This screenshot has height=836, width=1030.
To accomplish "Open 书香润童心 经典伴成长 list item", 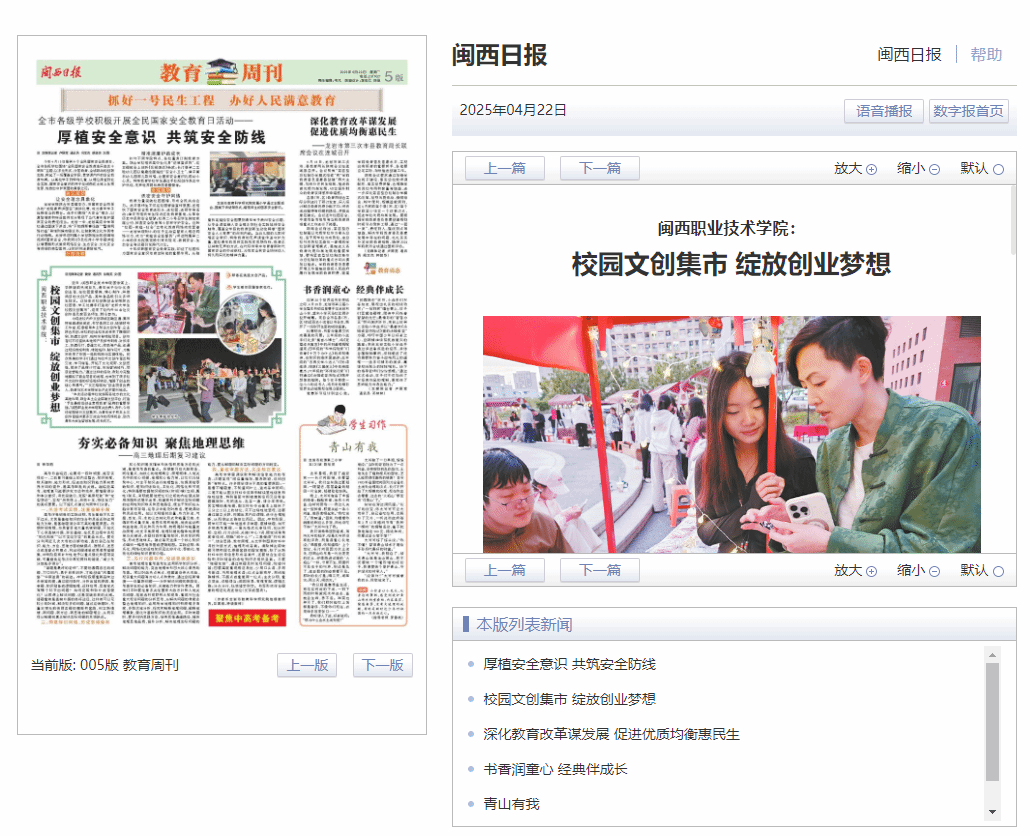I will tap(569, 769).
